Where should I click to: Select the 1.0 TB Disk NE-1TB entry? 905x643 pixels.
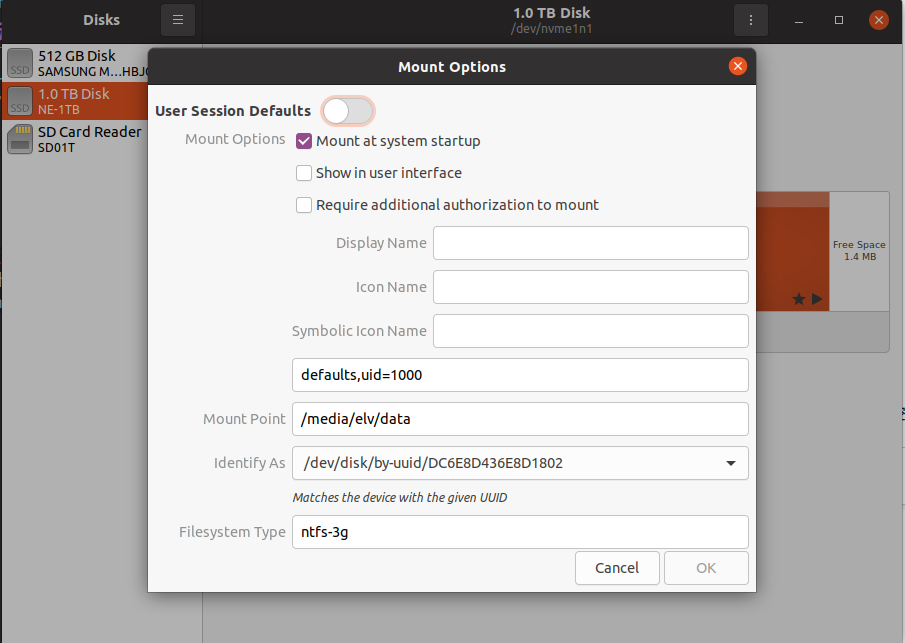[x=76, y=101]
